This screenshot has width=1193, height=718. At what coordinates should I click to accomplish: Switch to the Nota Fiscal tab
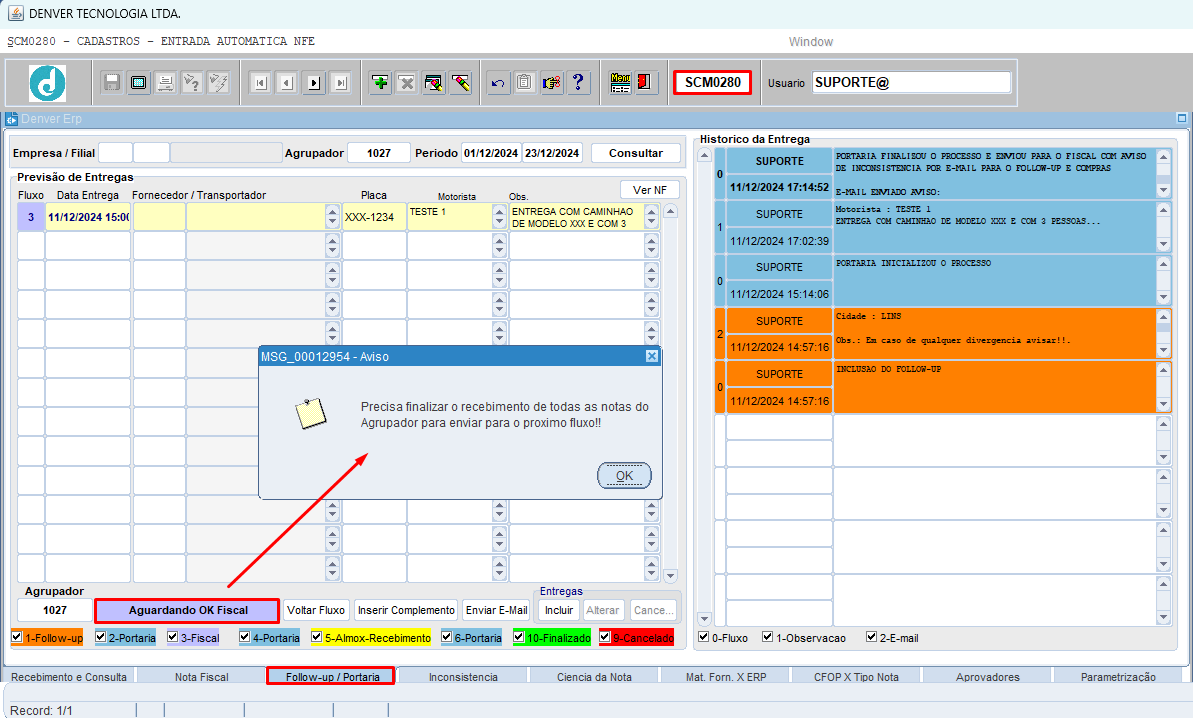coord(201,677)
